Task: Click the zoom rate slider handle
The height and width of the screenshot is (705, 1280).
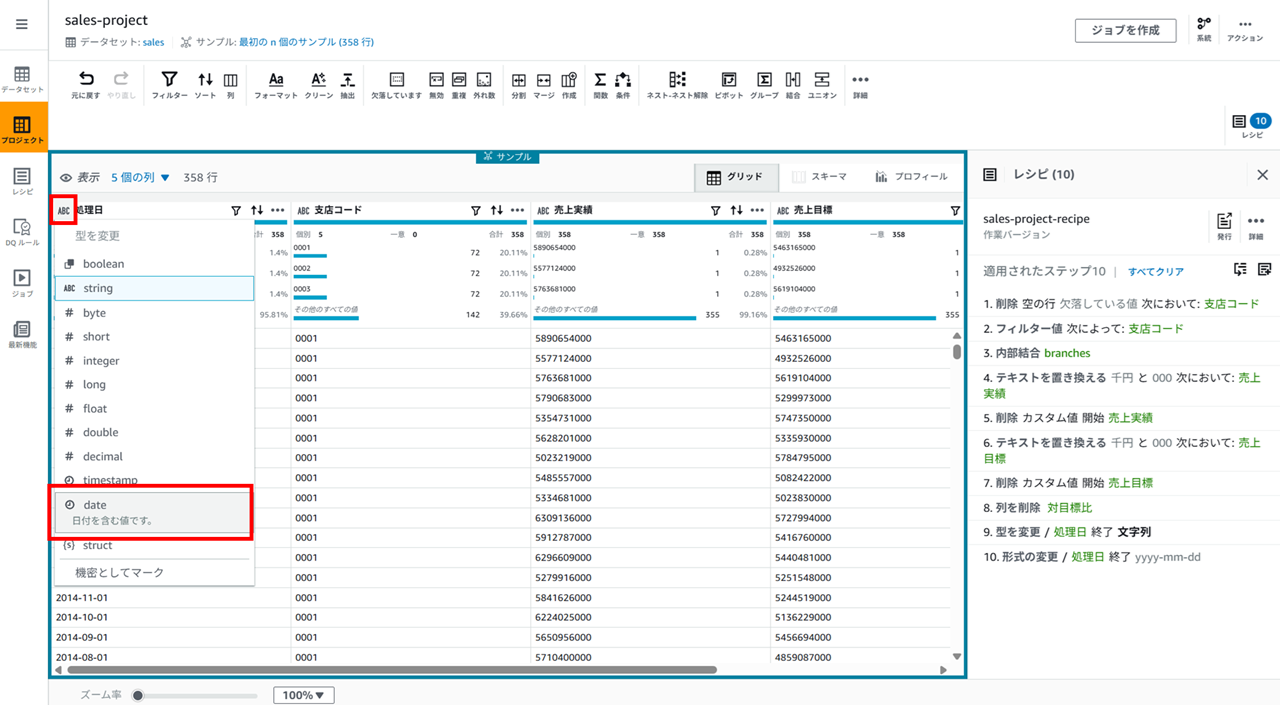Action: [138, 695]
